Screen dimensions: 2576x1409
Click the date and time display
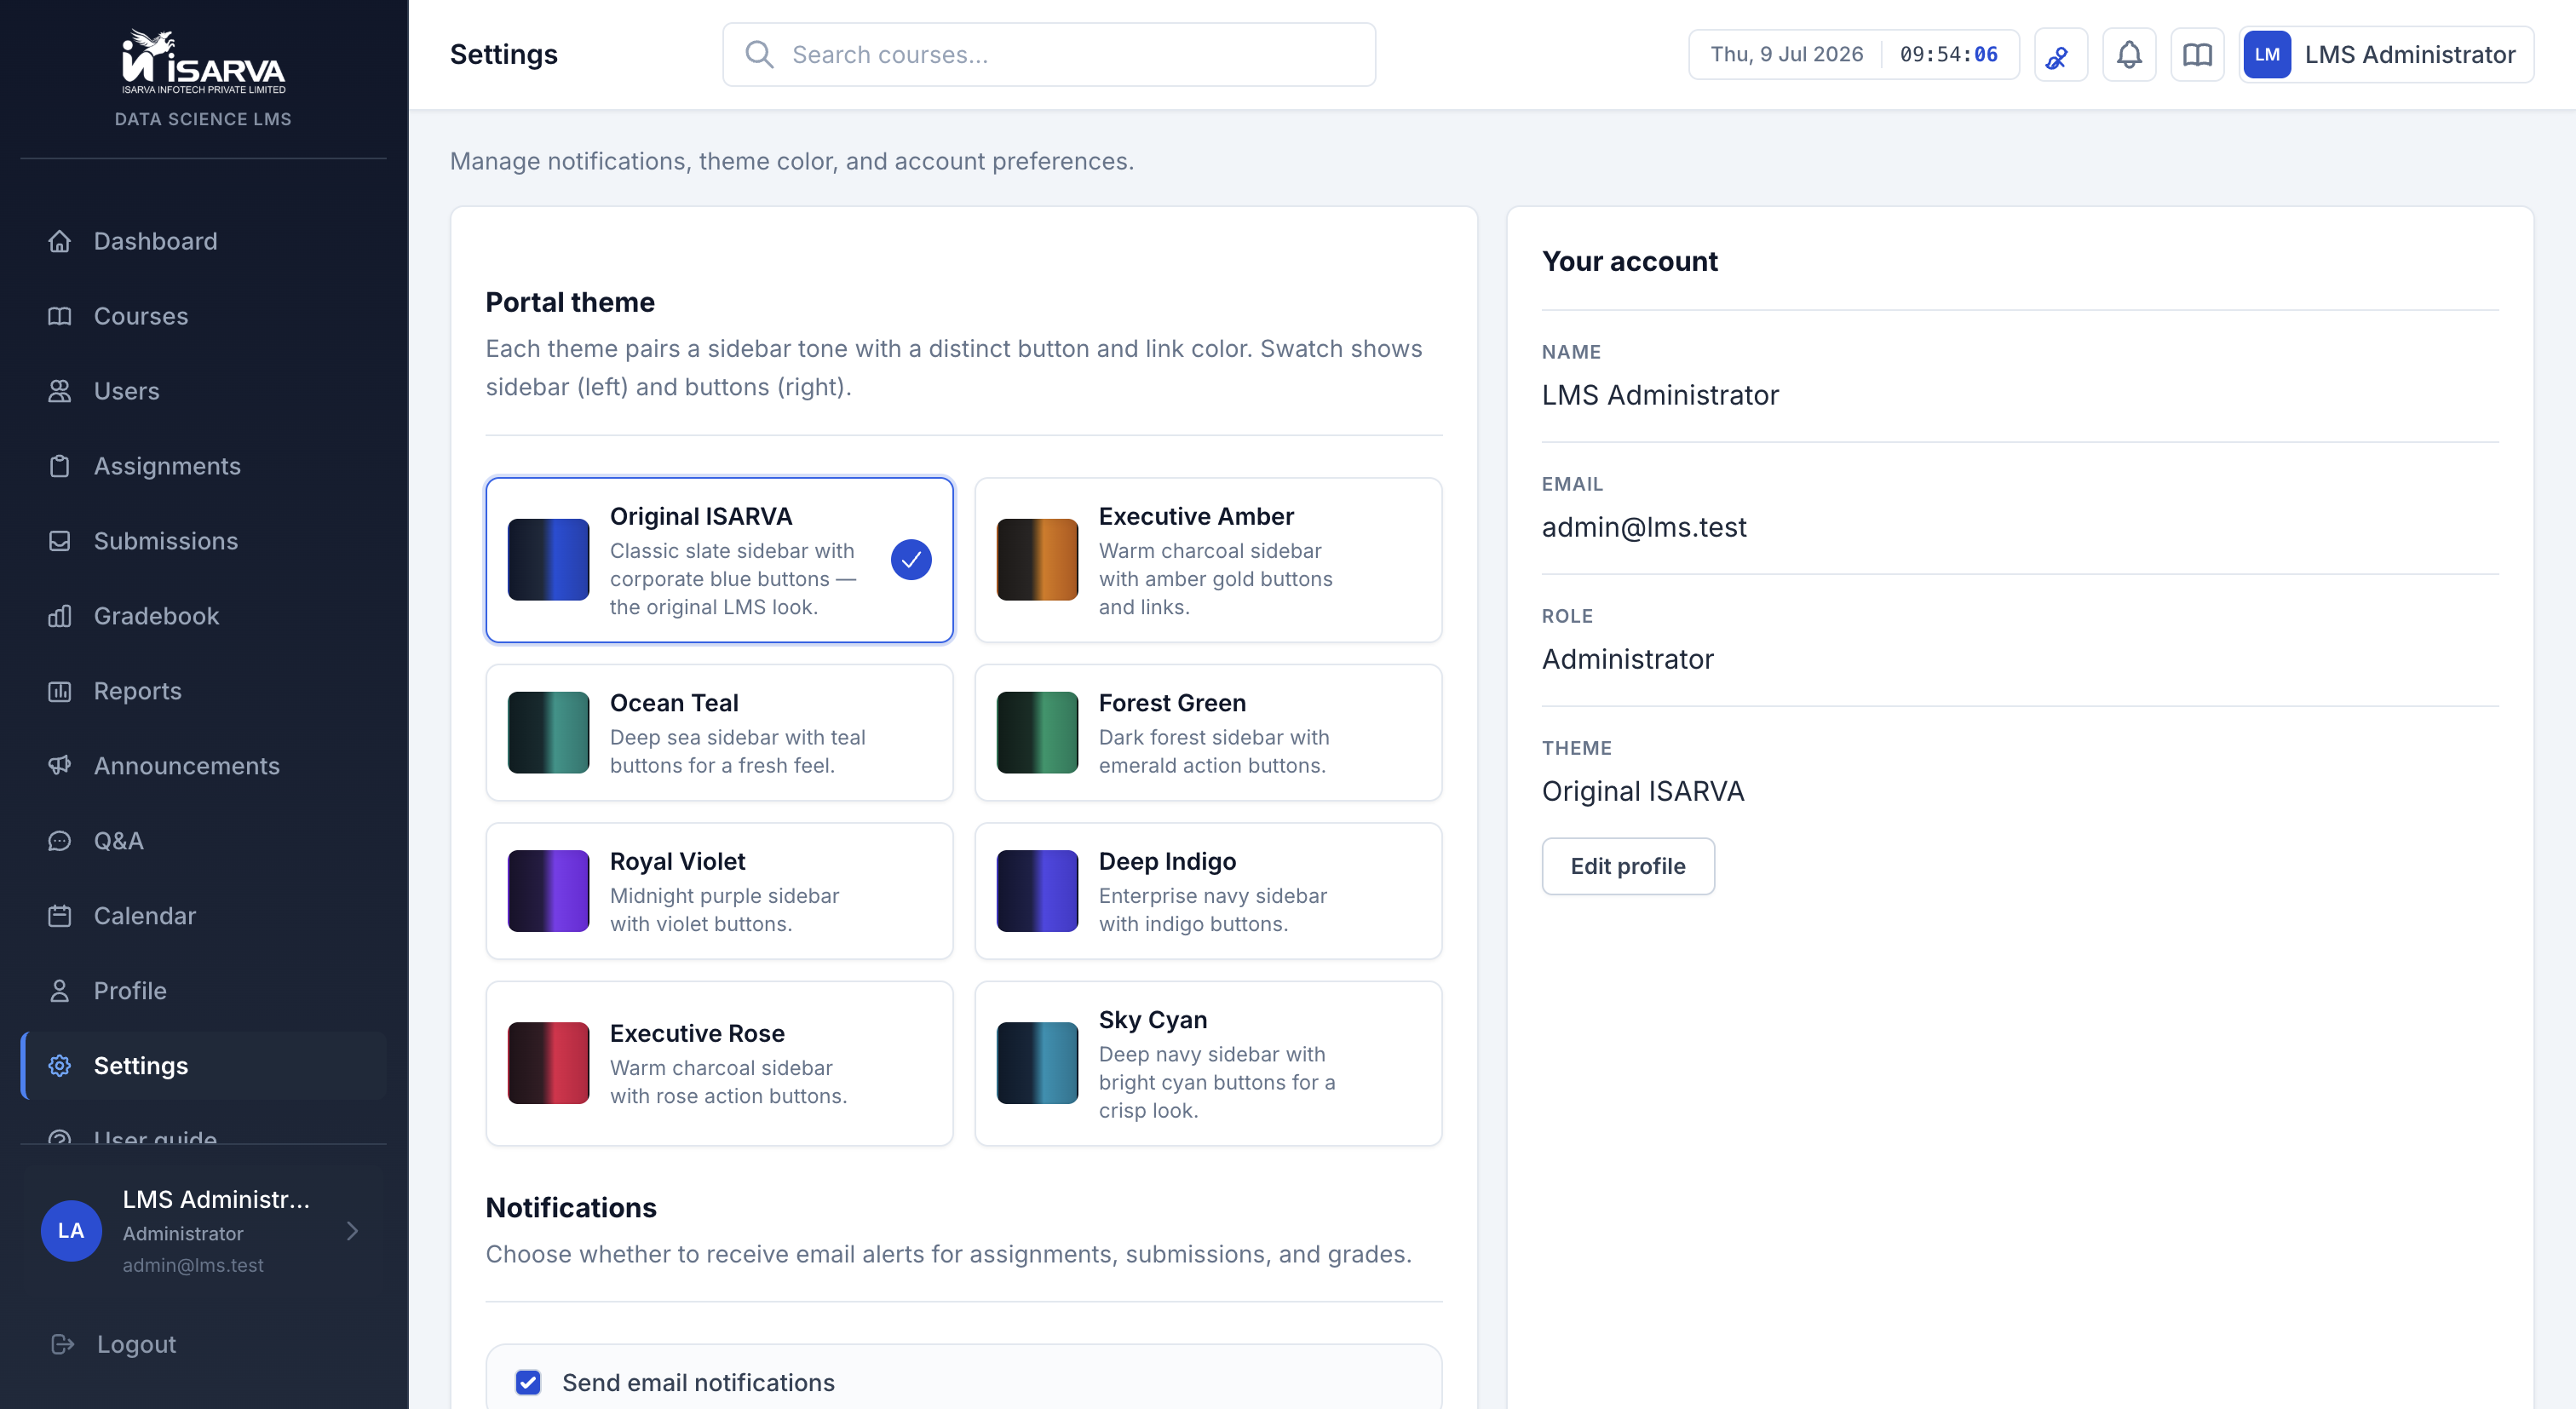coord(1854,55)
